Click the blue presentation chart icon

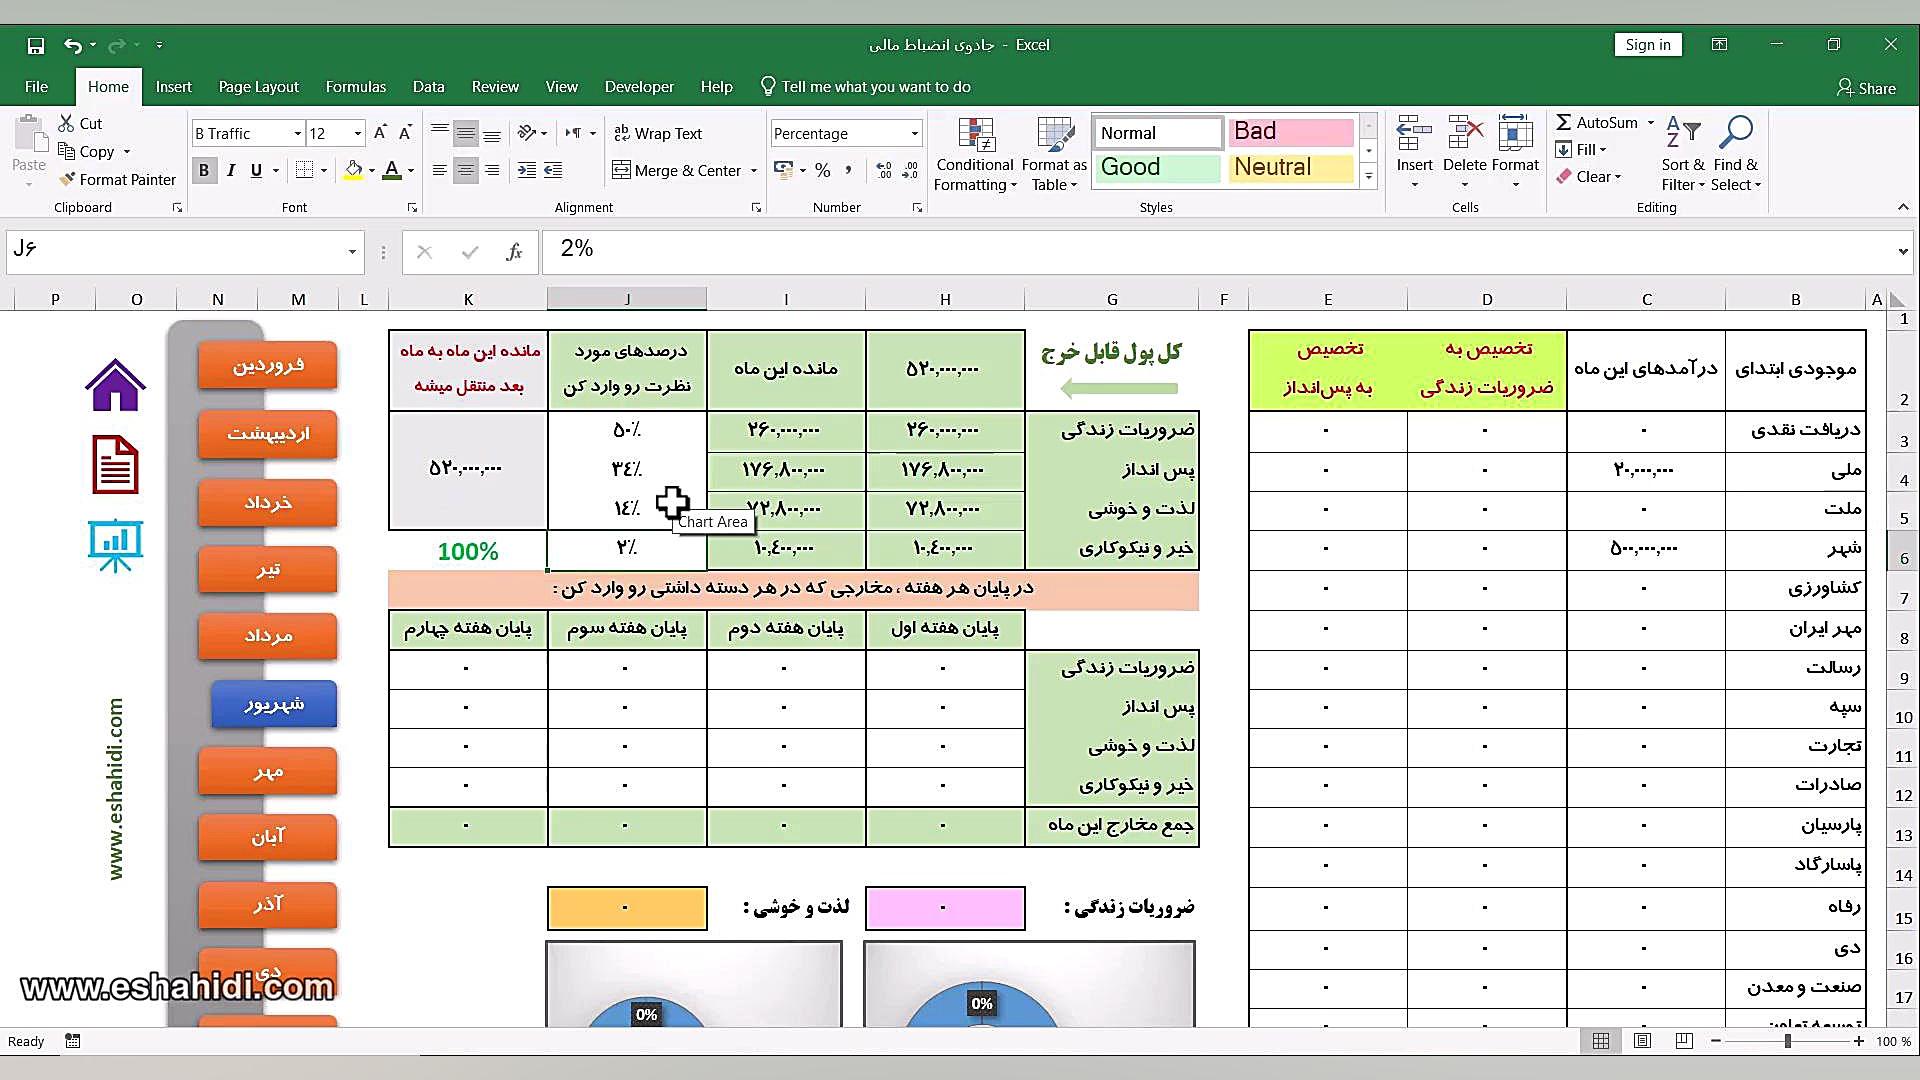click(115, 546)
